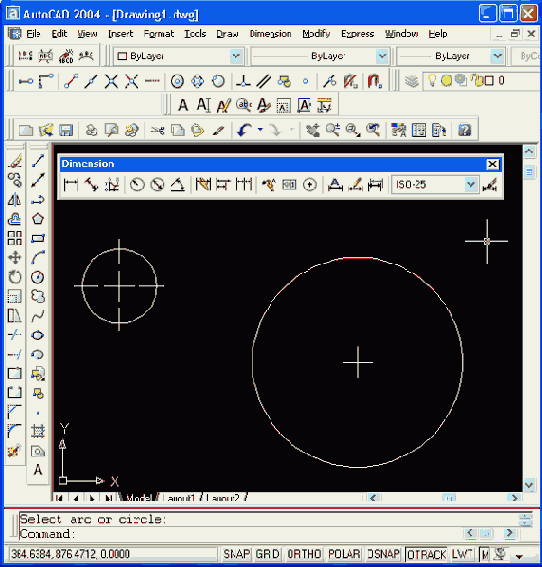This screenshot has height=567, width=542.
Task: Toggle LWT lineweight display
Action: click(x=462, y=554)
